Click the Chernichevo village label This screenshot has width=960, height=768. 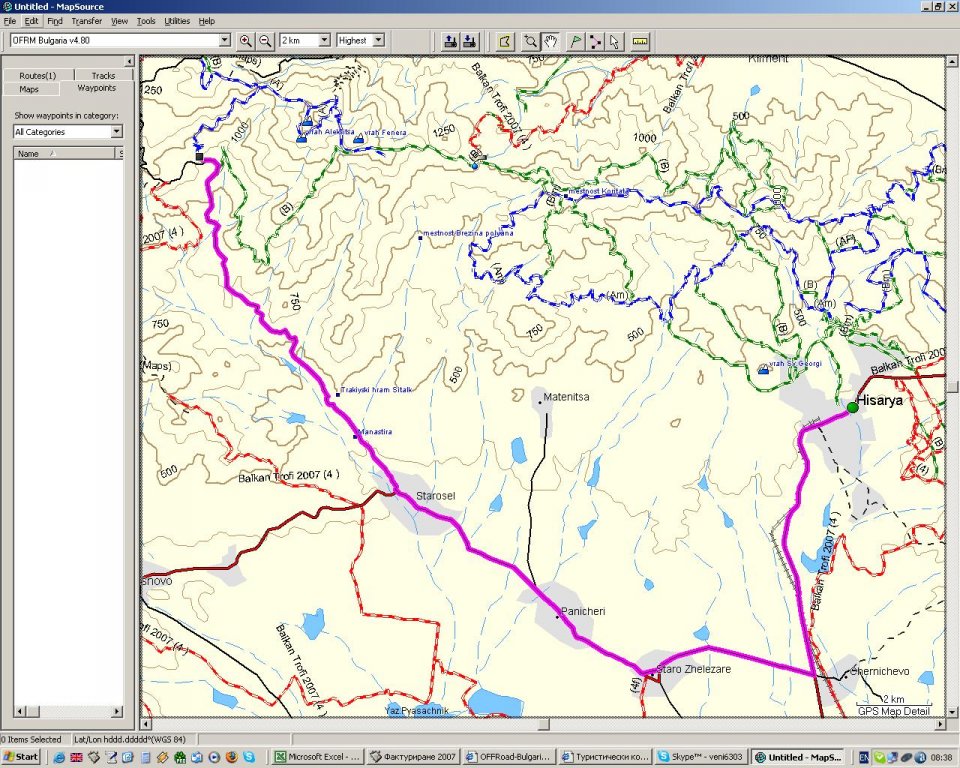(879, 671)
